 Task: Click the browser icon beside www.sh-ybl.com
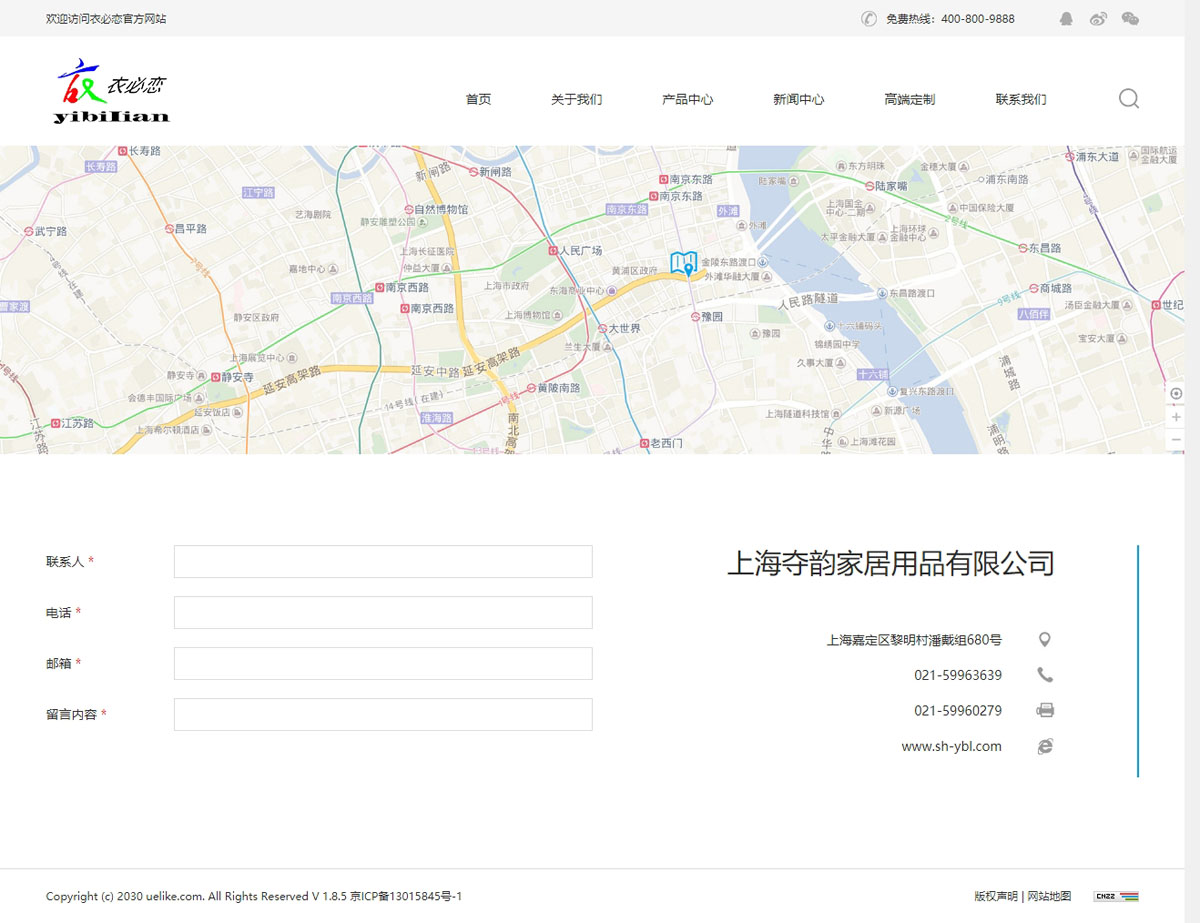click(x=1045, y=746)
